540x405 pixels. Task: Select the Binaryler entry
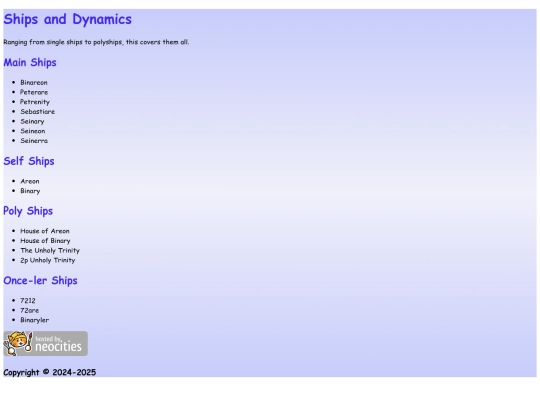[34, 320]
